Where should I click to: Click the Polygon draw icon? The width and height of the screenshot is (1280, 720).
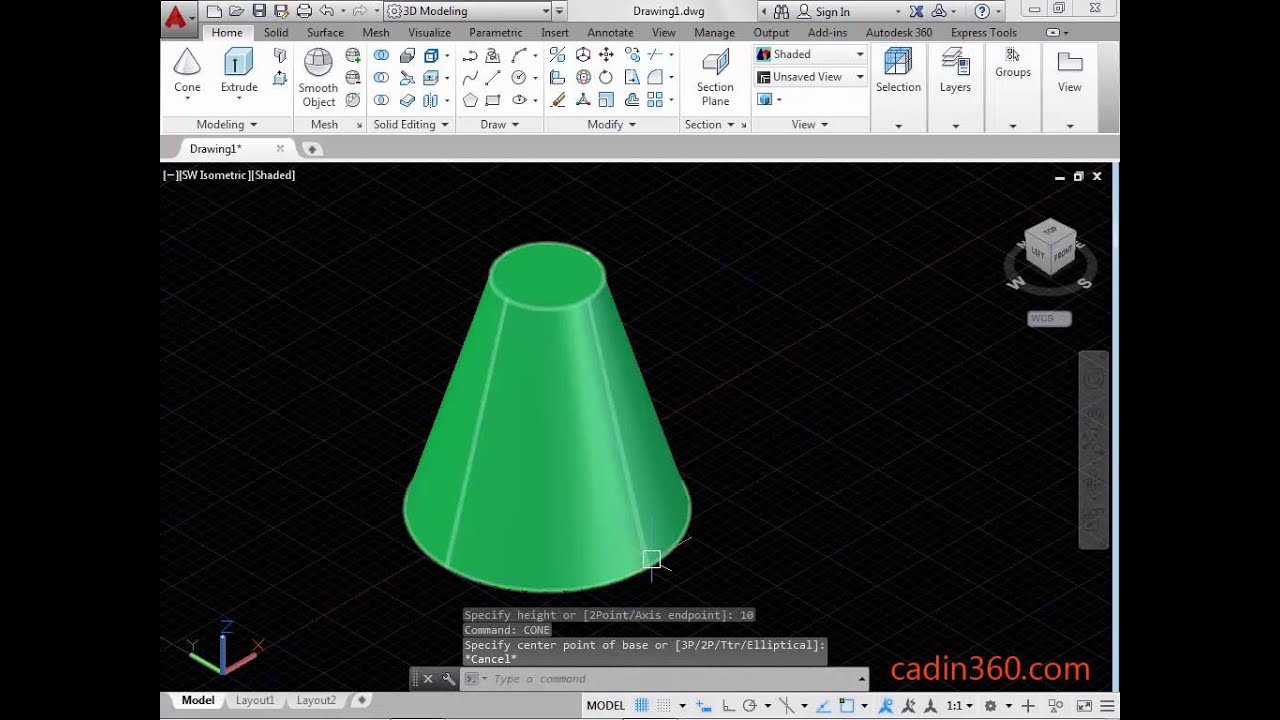point(469,100)
